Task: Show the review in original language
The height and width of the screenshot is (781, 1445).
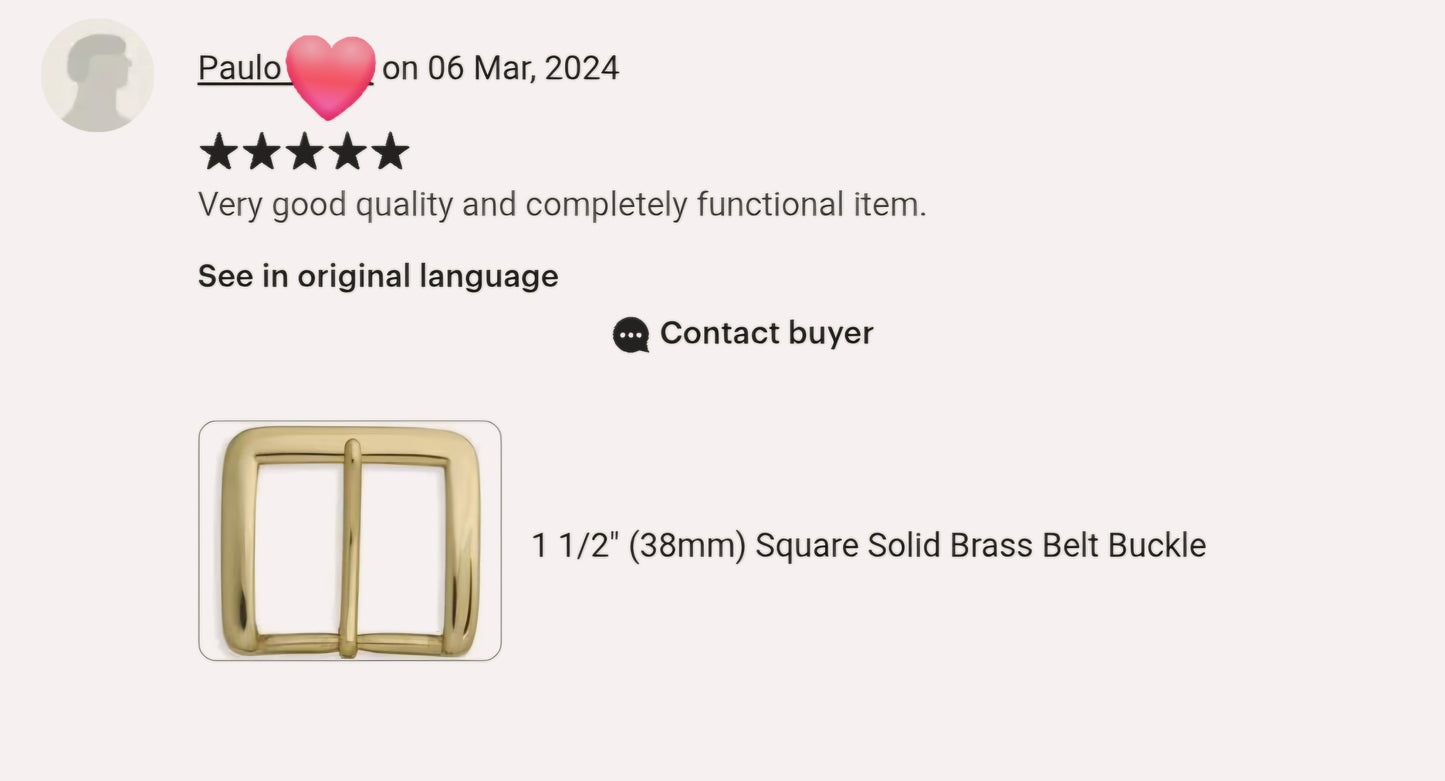Action: 377,276
